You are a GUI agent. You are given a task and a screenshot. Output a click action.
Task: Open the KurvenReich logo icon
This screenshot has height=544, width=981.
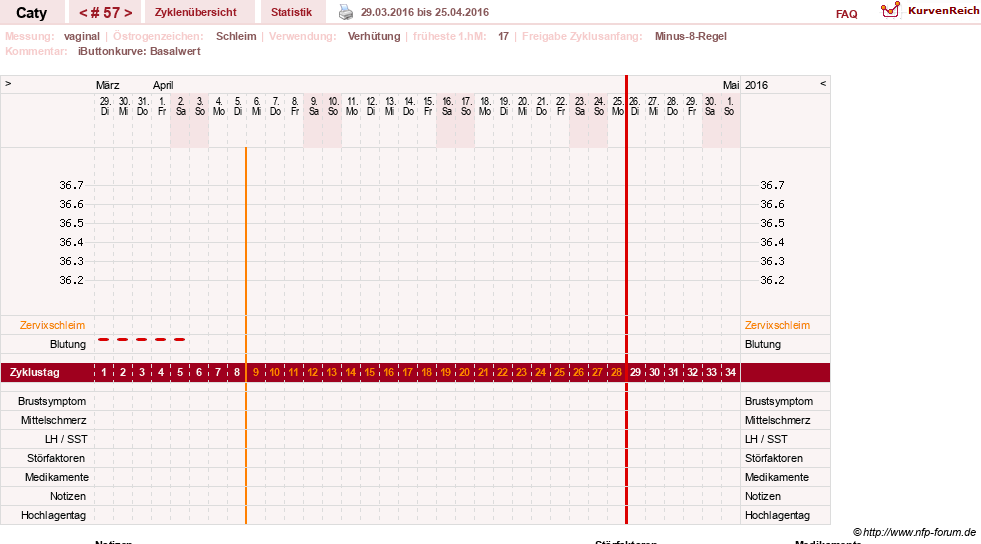pyautogui.click(x=890, y=10)
